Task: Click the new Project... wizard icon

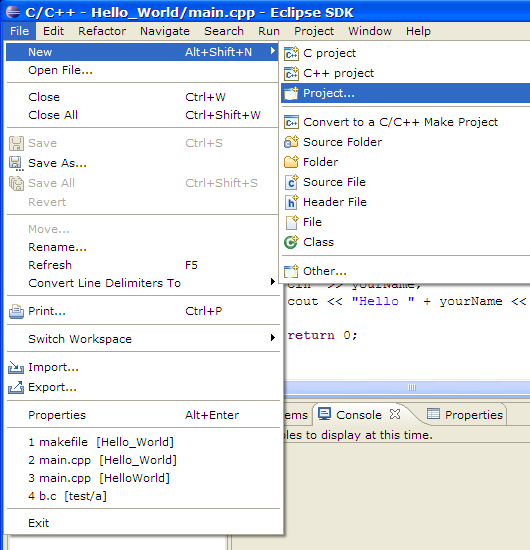Action: [291, 93]
